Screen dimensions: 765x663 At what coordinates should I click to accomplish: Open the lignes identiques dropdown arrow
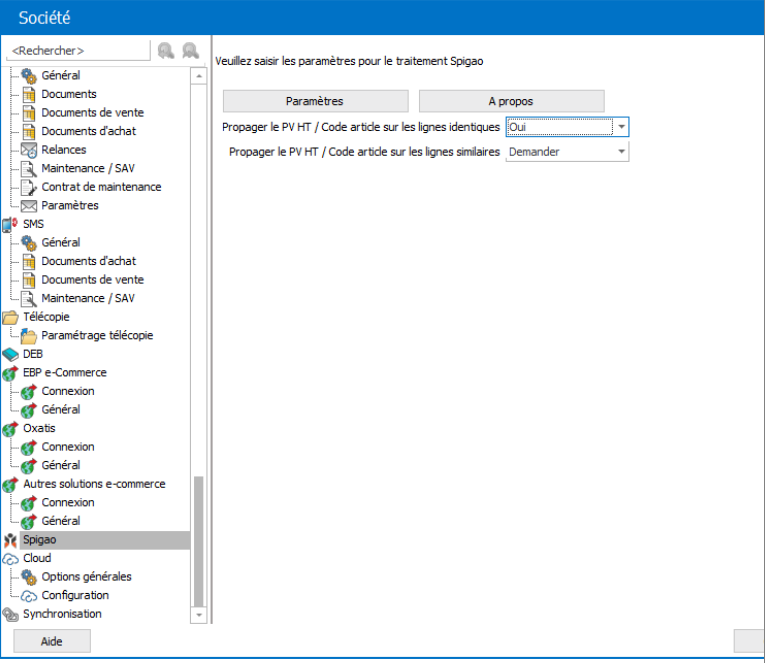click(621, 127)
